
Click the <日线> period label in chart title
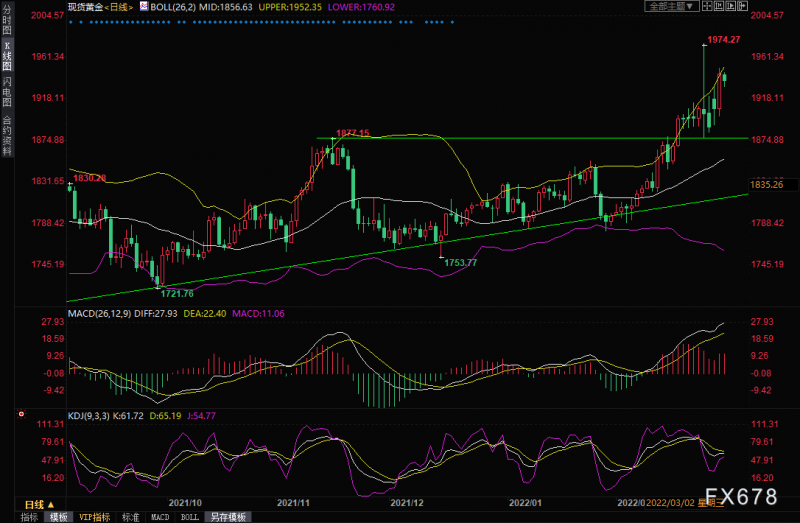(x=118, y=6)
